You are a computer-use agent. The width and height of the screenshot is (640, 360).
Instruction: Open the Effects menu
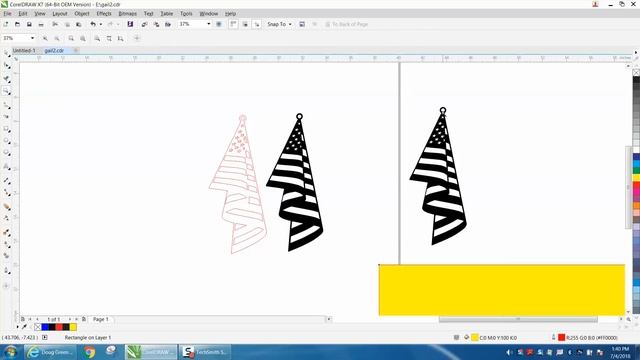click(104, 13)
